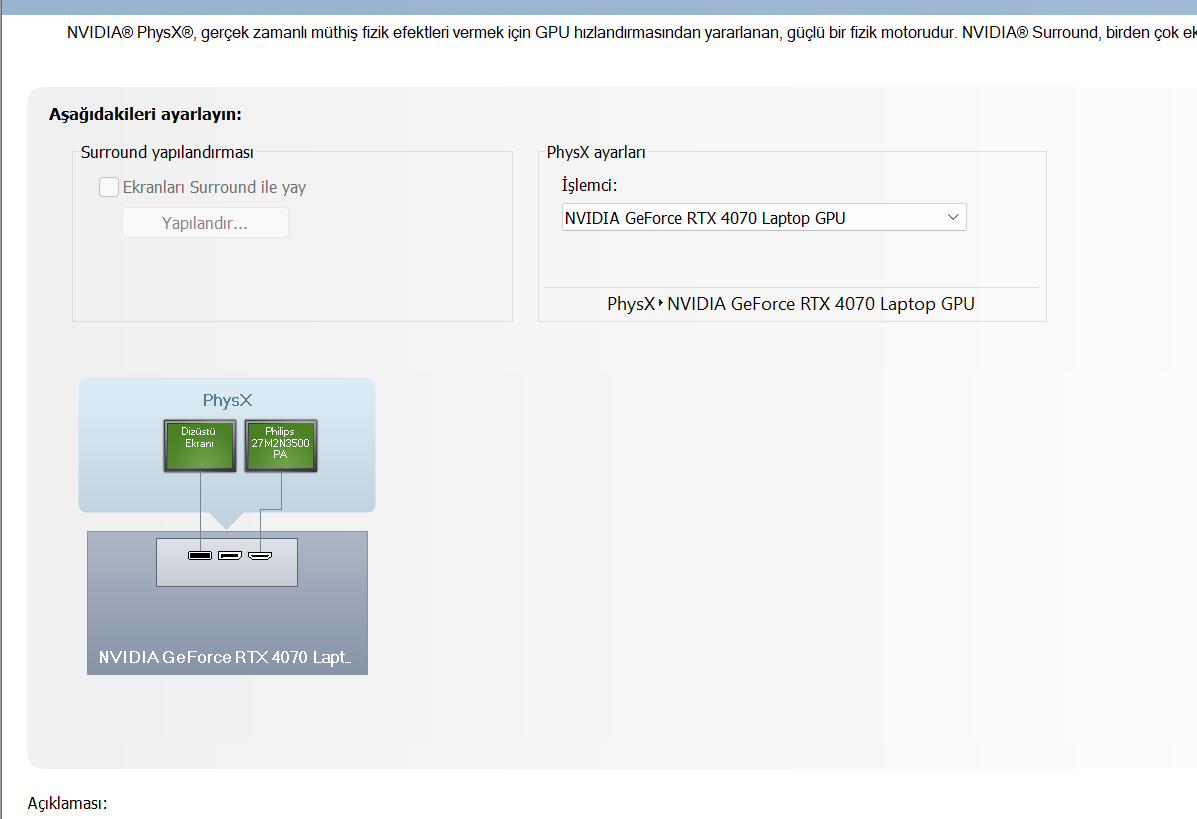Click the 'Açıklaması:' label

[x=67, y=803]
